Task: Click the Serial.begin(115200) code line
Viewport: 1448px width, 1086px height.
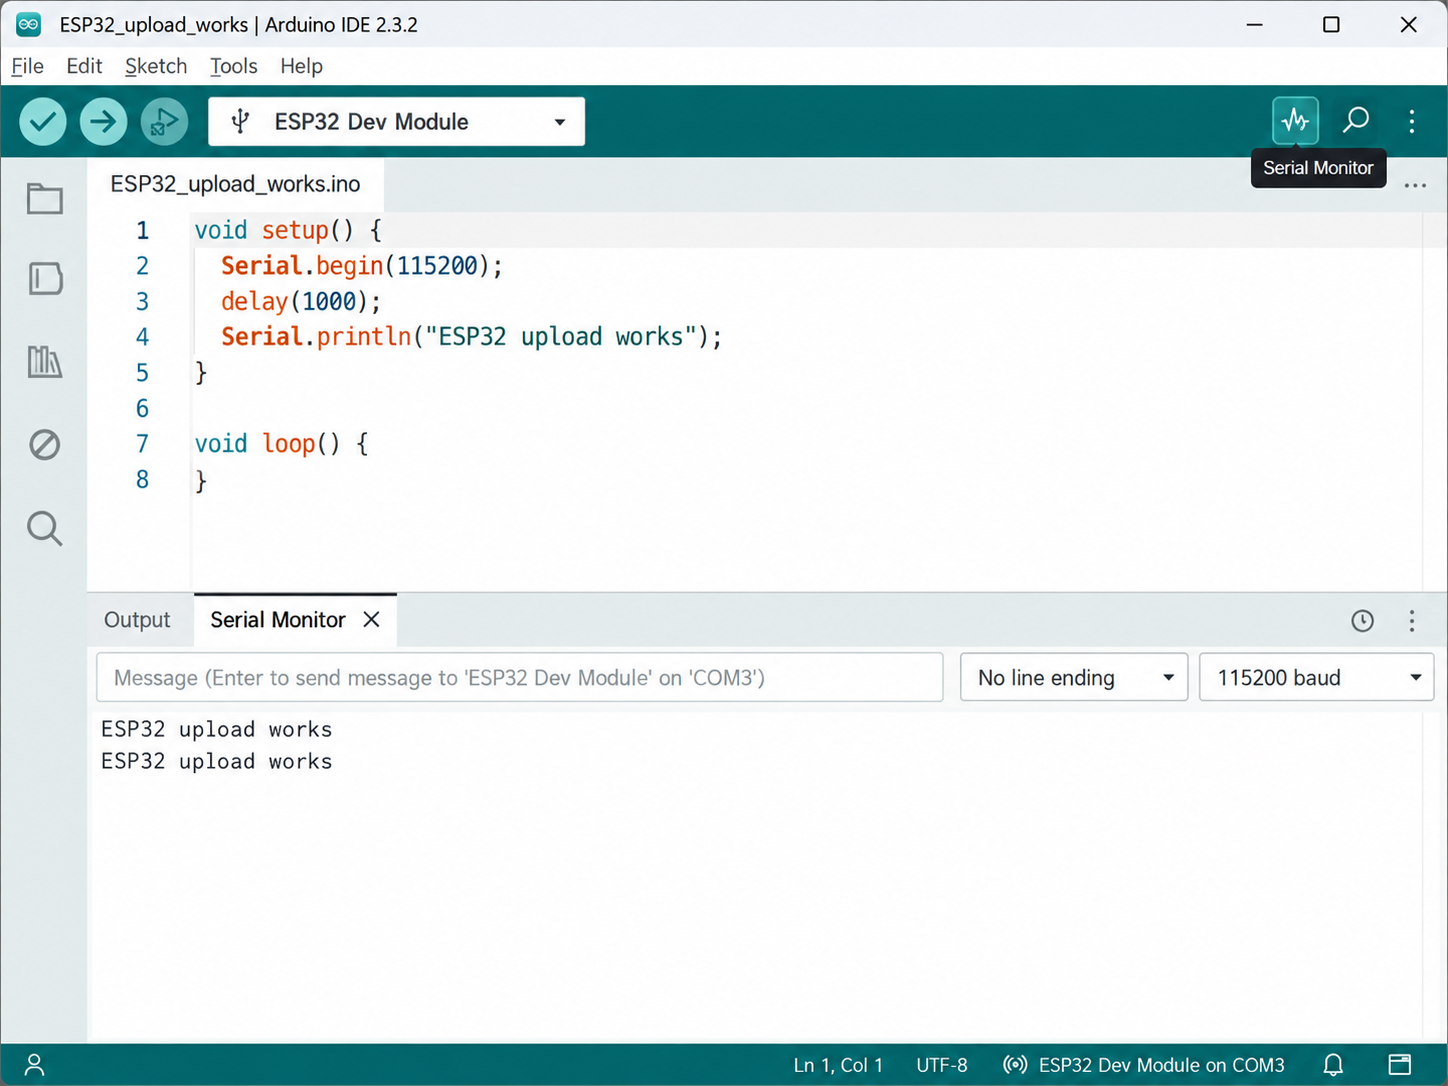Action: [361, 266]
